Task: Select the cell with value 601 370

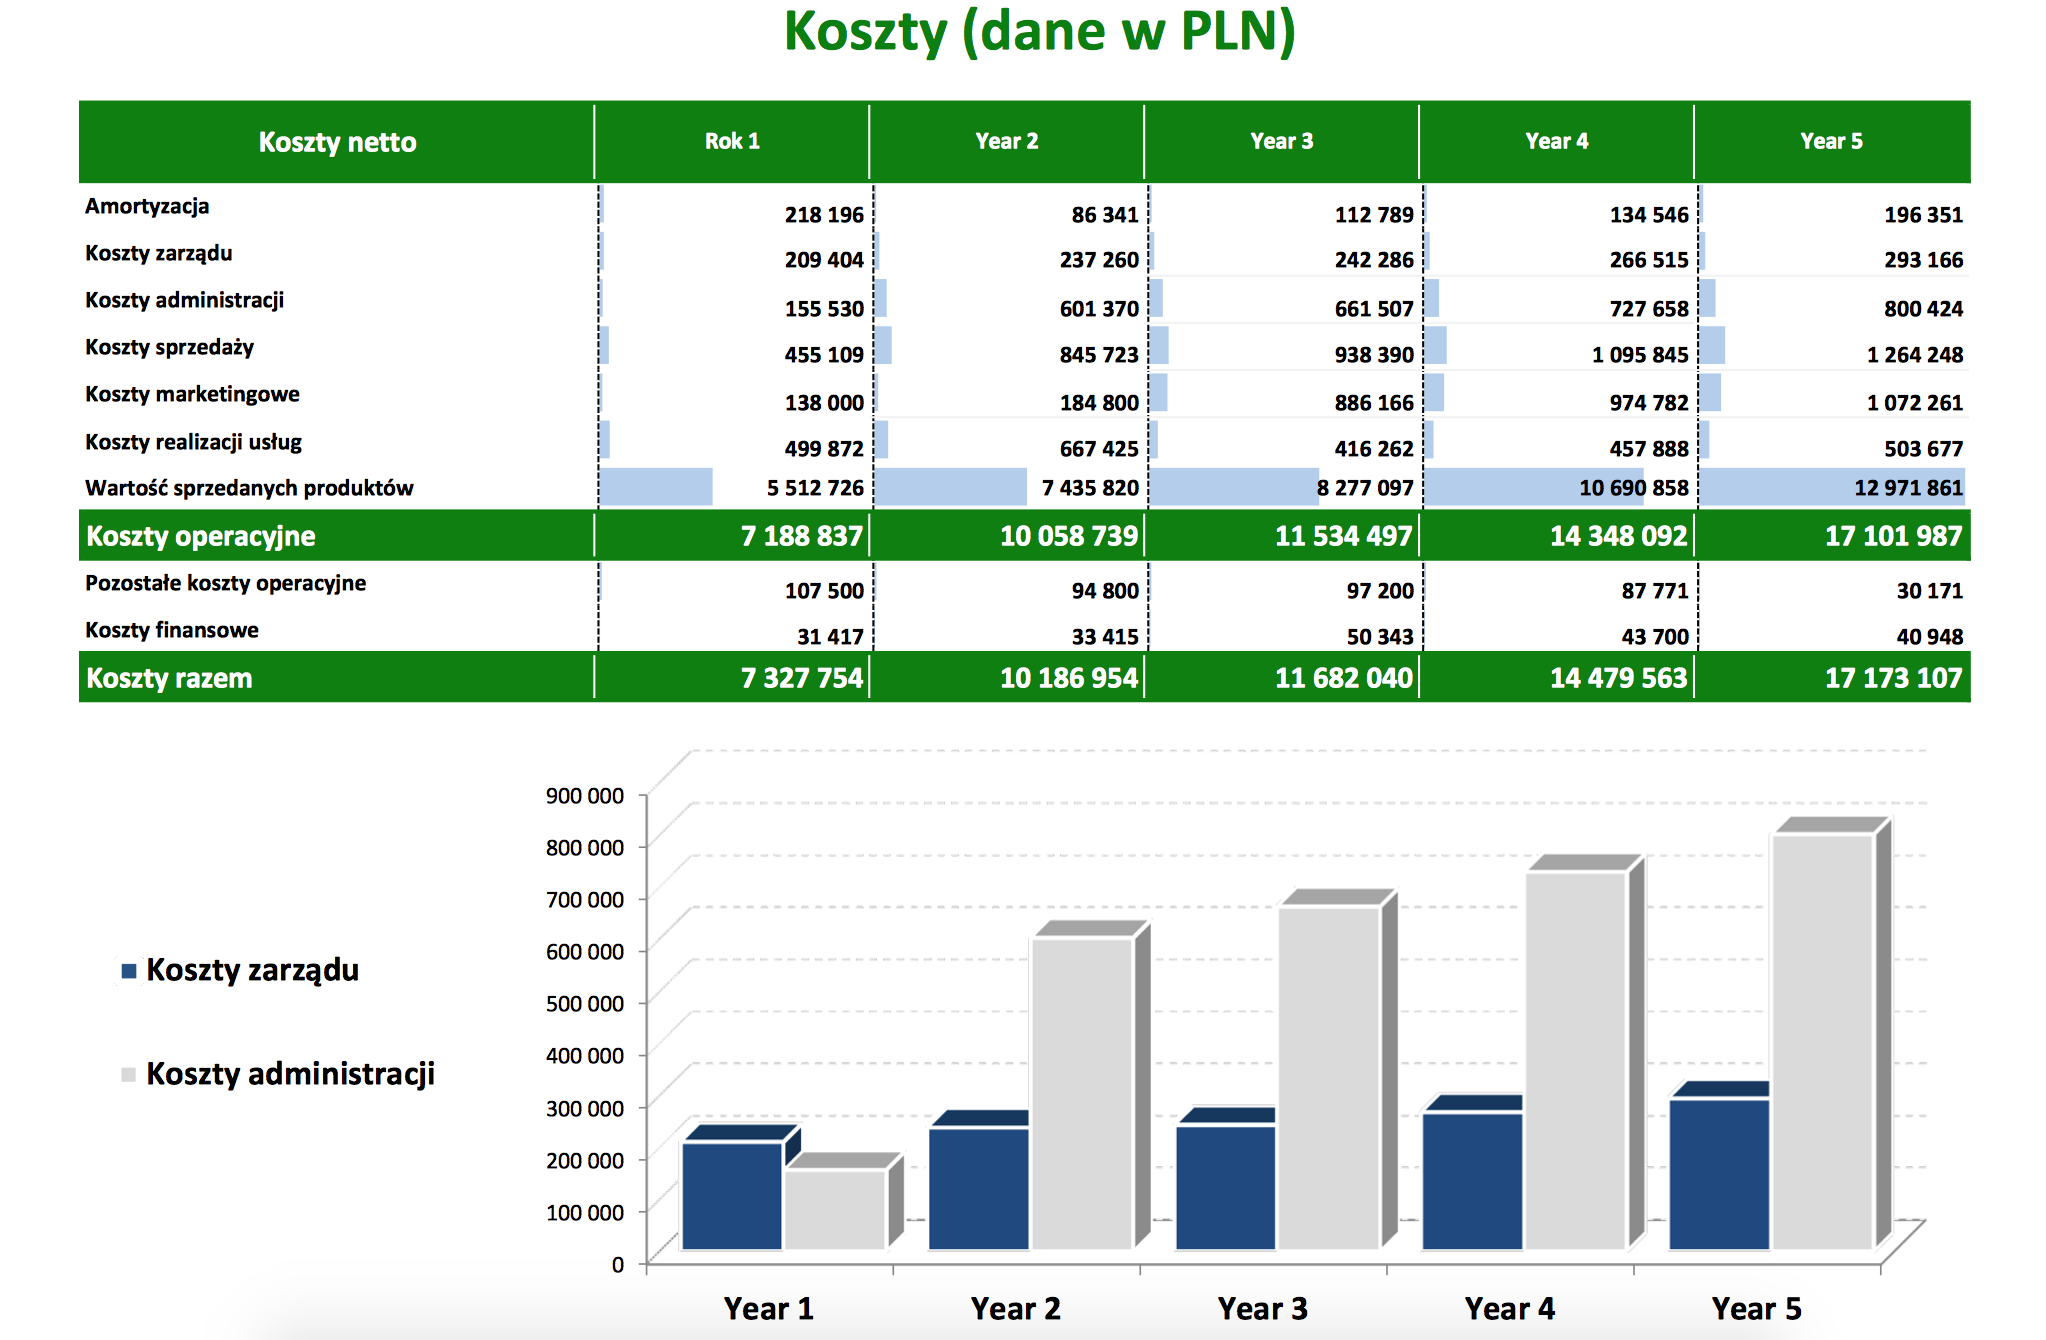Action: point(1099,309)
